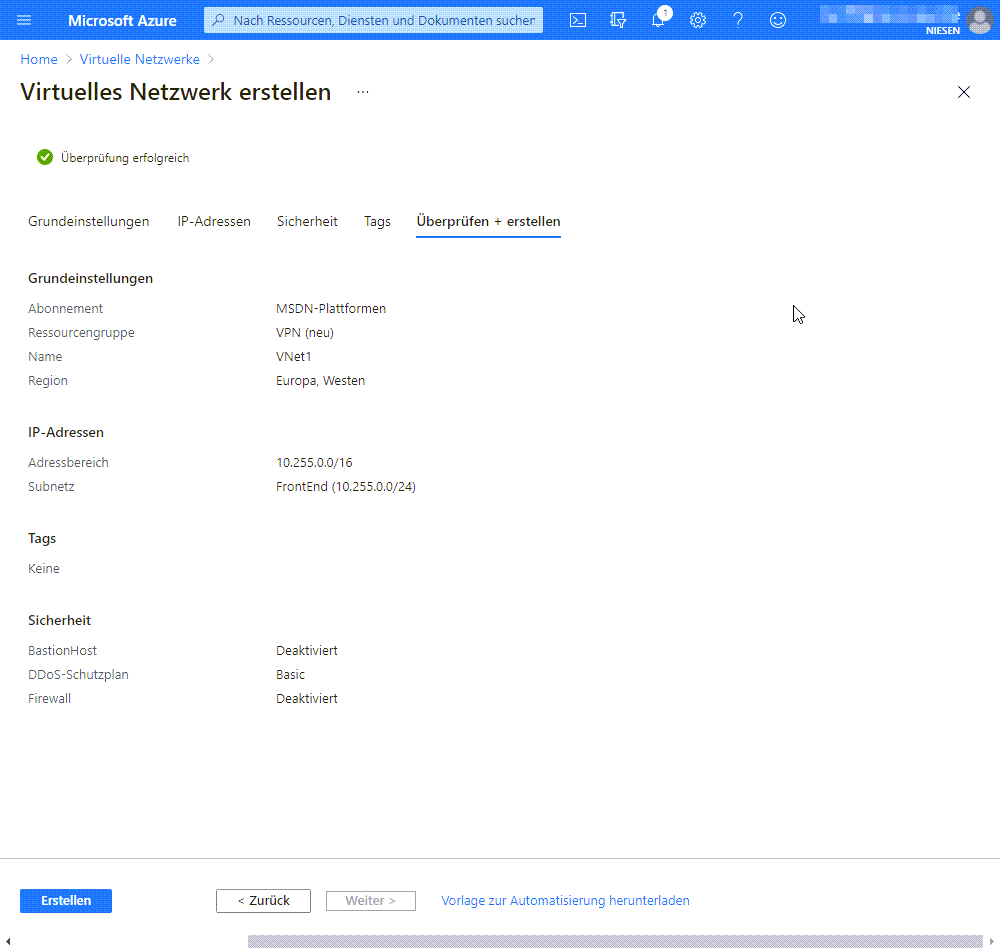Click right scroll arrow at bottom

(992, 941)
